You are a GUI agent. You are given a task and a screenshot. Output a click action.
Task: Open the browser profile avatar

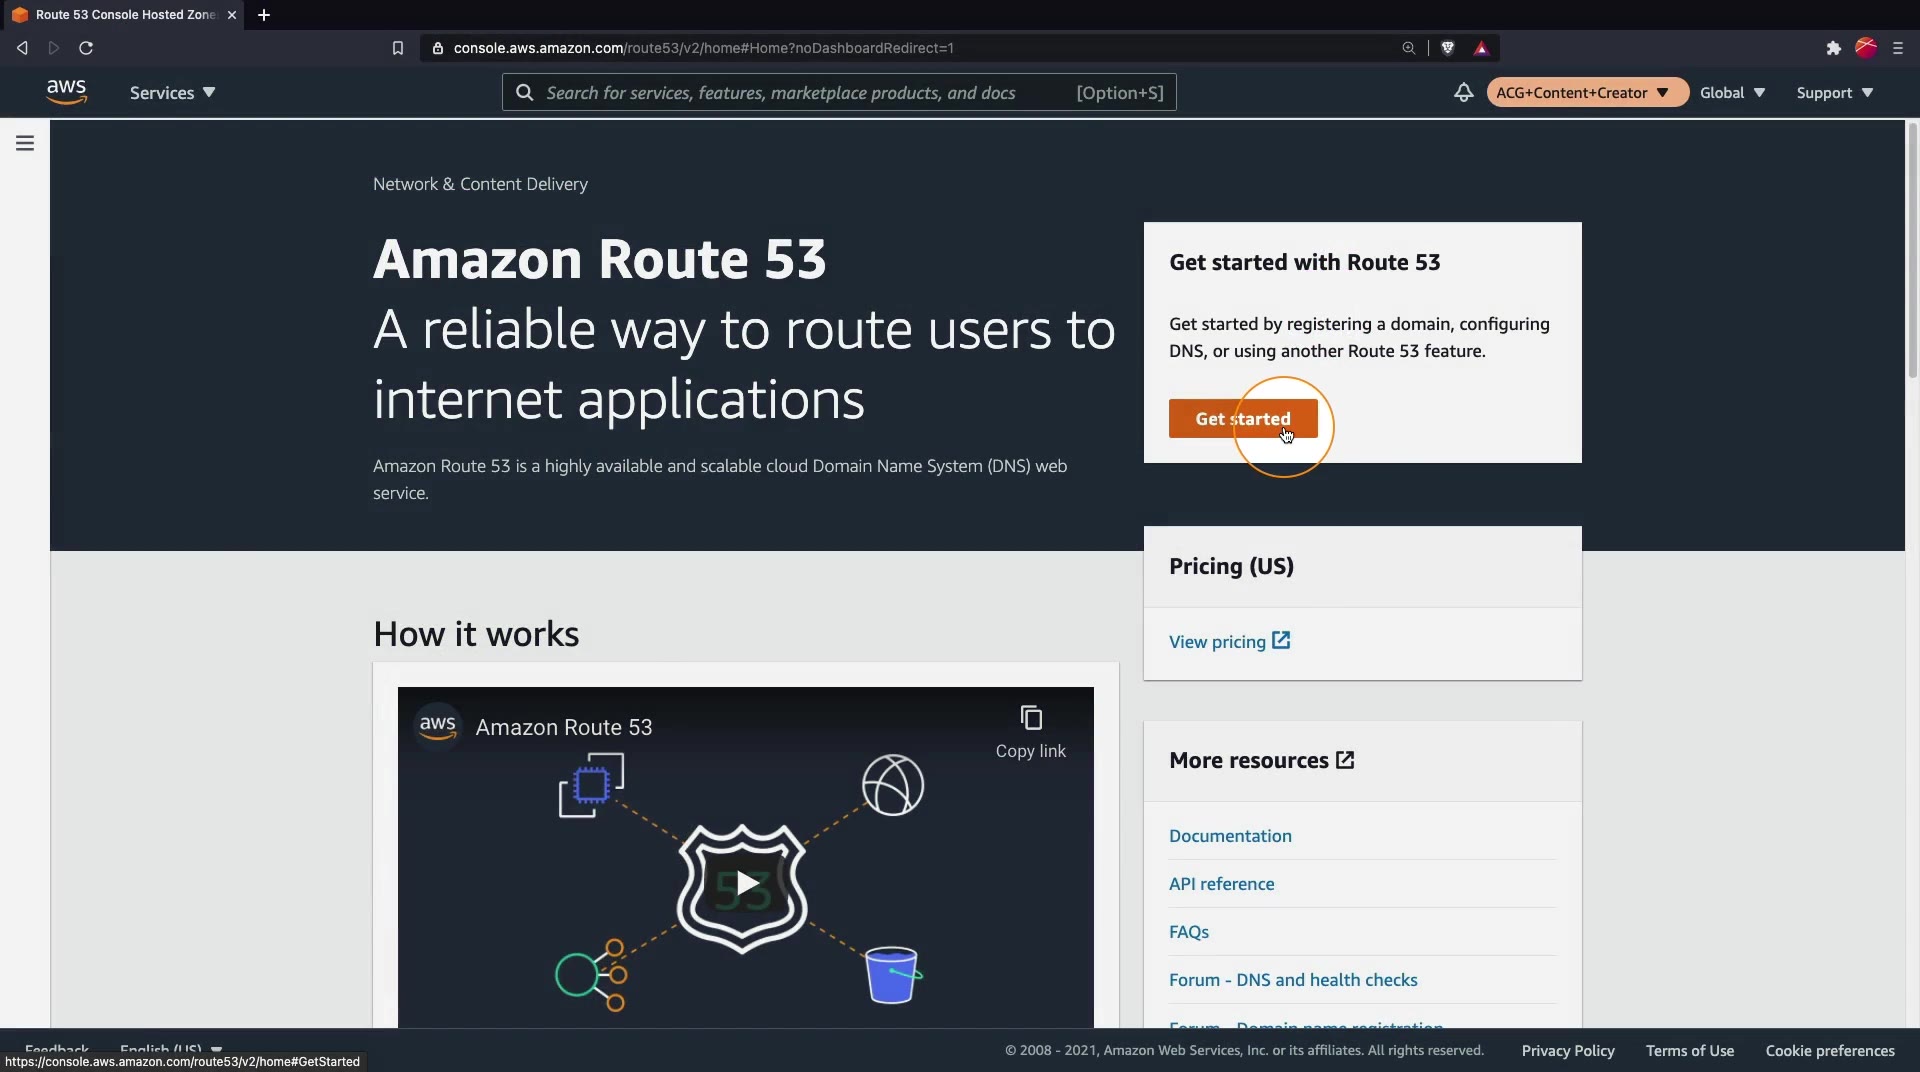click(1866, 48)
